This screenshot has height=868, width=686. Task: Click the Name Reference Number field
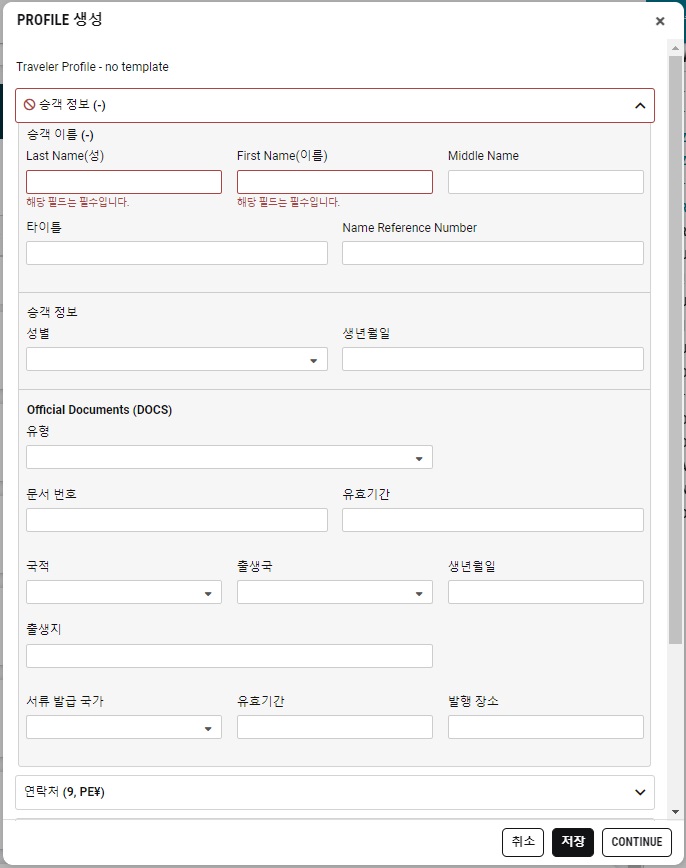coord(493,253)
